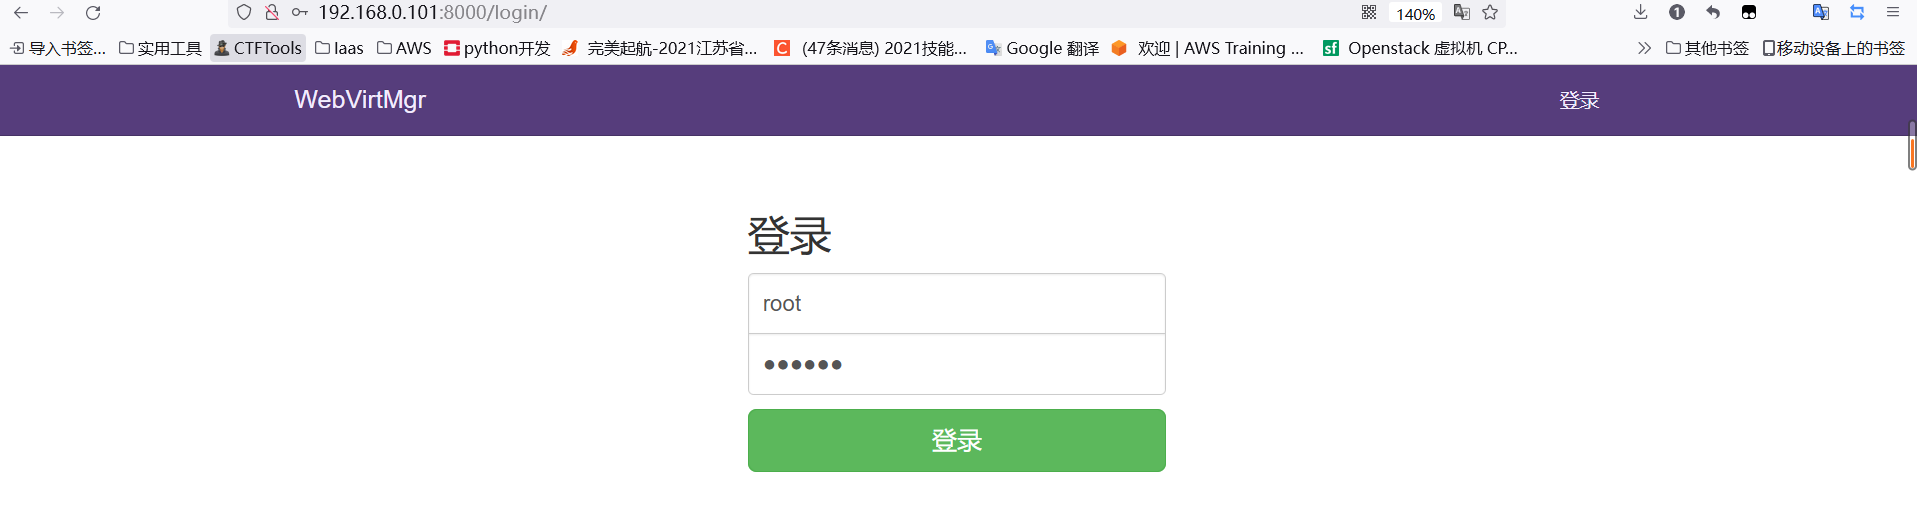Open the shield tracking protection icon
Screen dimensions: 1917x512
coord(244,13)
